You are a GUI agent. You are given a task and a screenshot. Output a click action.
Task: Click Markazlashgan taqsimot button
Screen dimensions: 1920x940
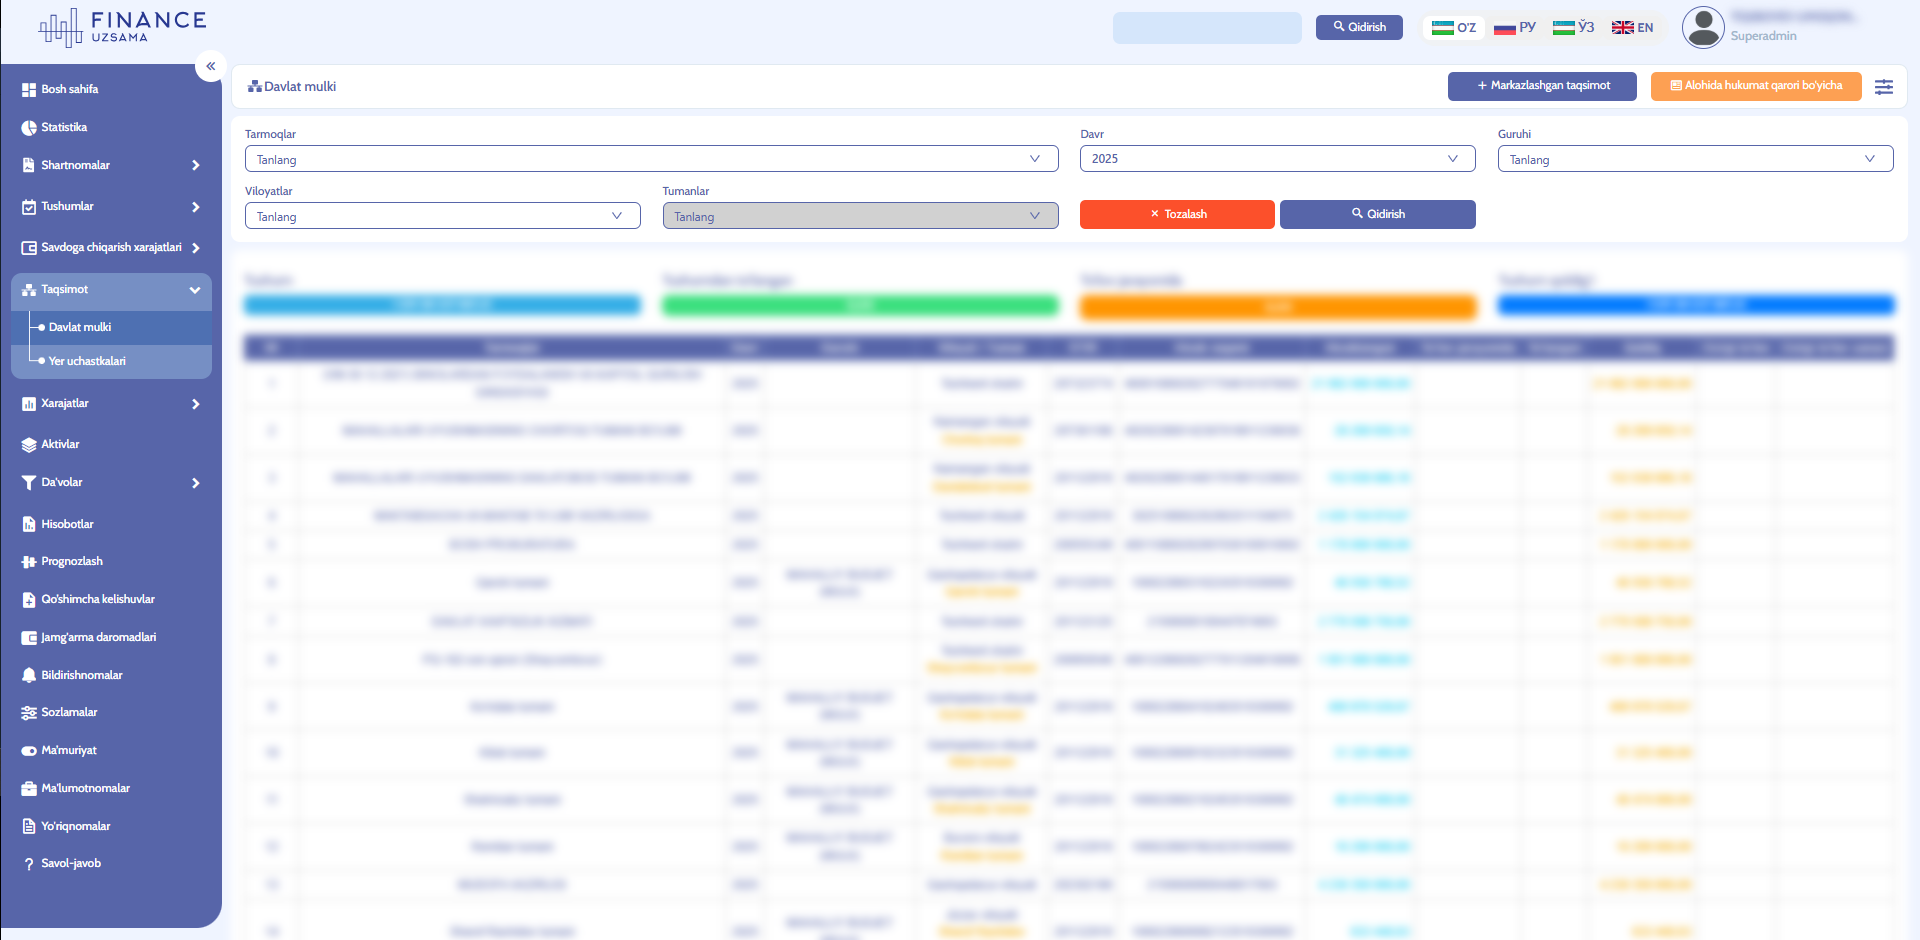click(x=1541, y=86)
